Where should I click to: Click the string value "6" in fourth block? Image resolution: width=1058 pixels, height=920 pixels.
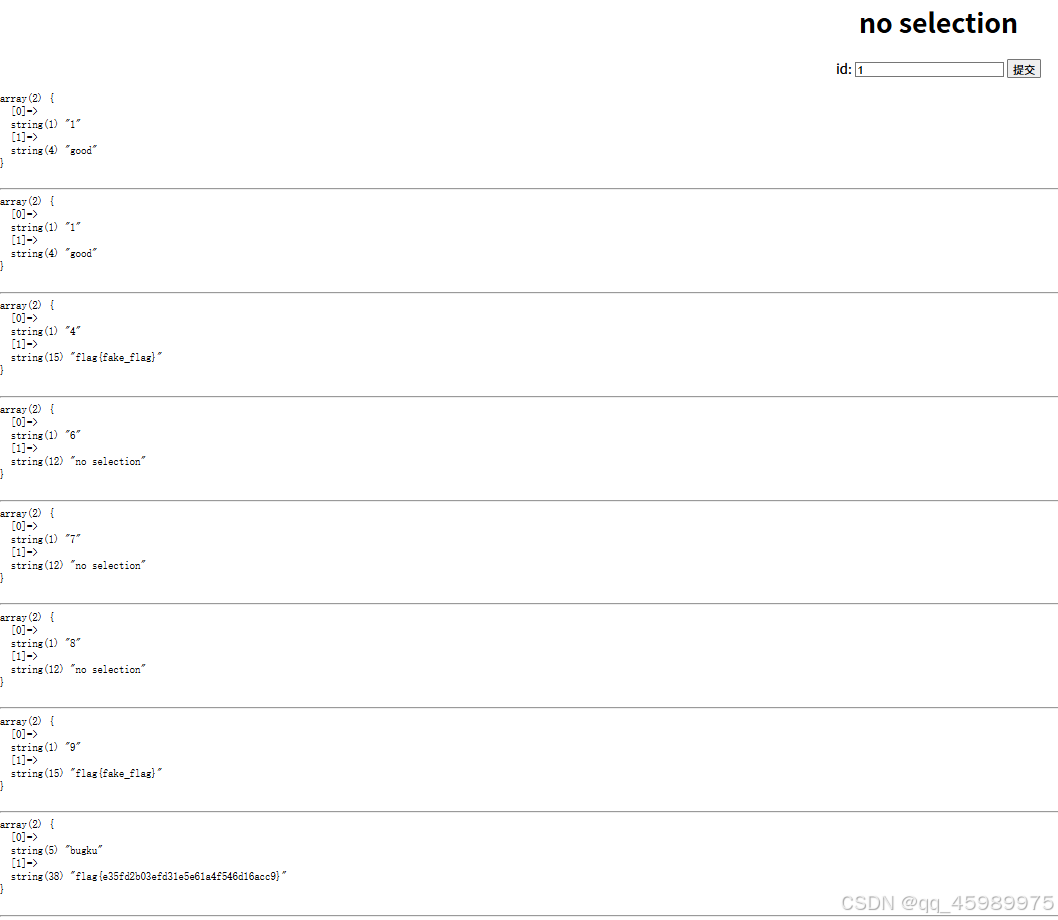pyautogui.click(x=74, y=435)
